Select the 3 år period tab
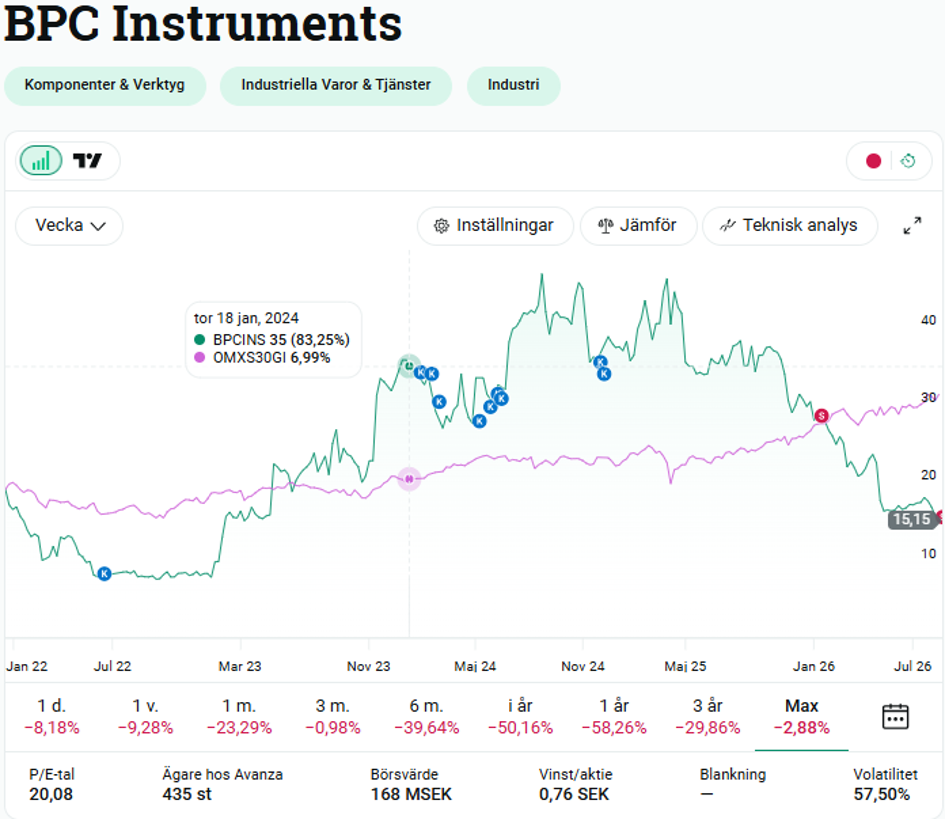The image size is (945, 819). tap(708, 716)
